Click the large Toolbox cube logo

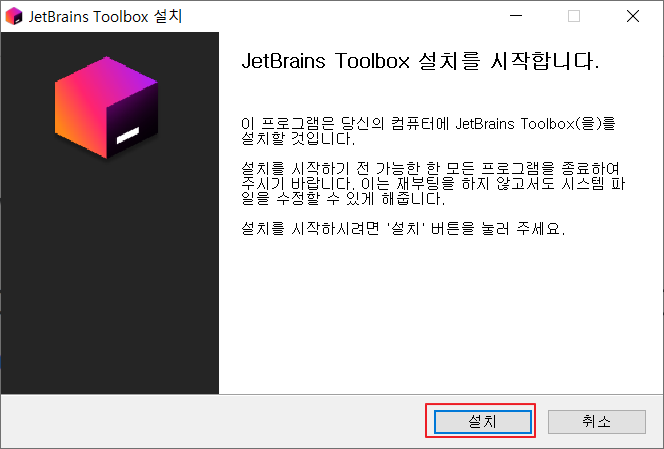106,108
